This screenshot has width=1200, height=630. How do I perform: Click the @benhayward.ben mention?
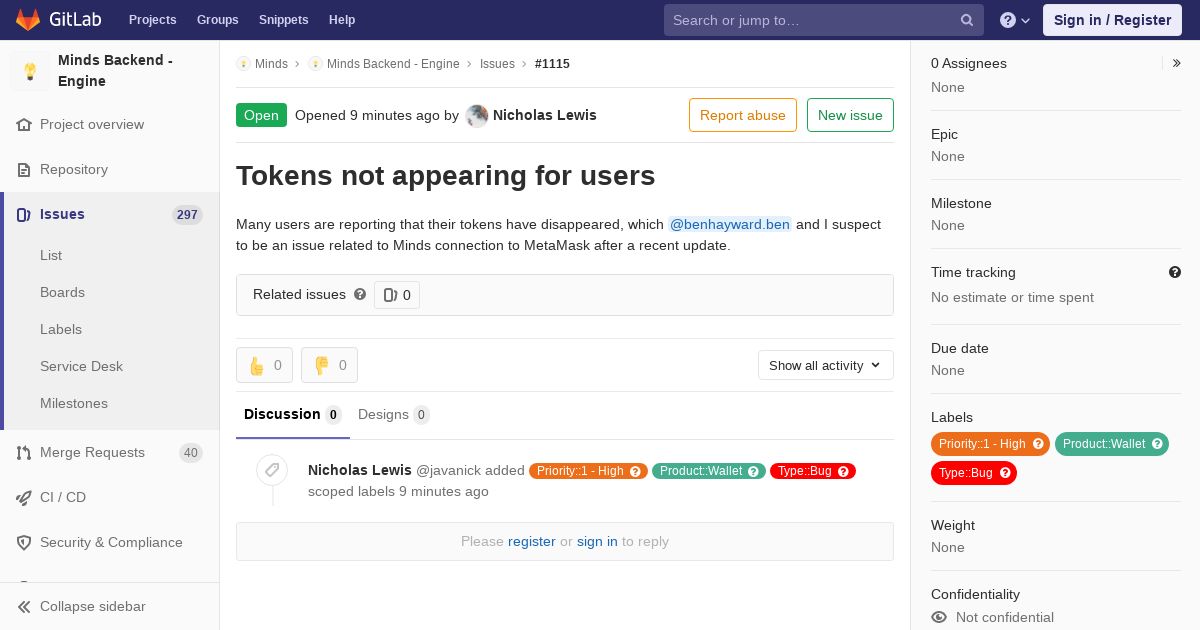coord(730,224)
